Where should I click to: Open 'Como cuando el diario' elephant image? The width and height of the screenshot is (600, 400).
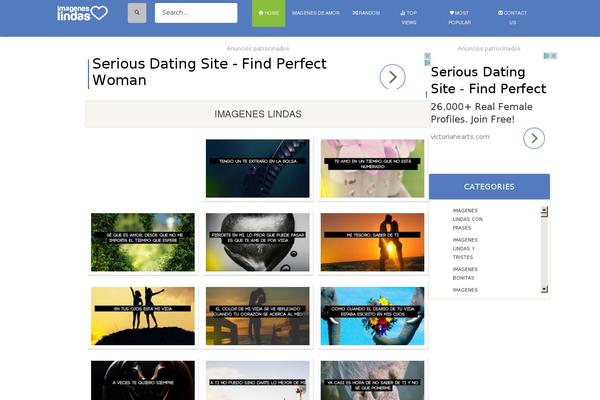point(372,316)
